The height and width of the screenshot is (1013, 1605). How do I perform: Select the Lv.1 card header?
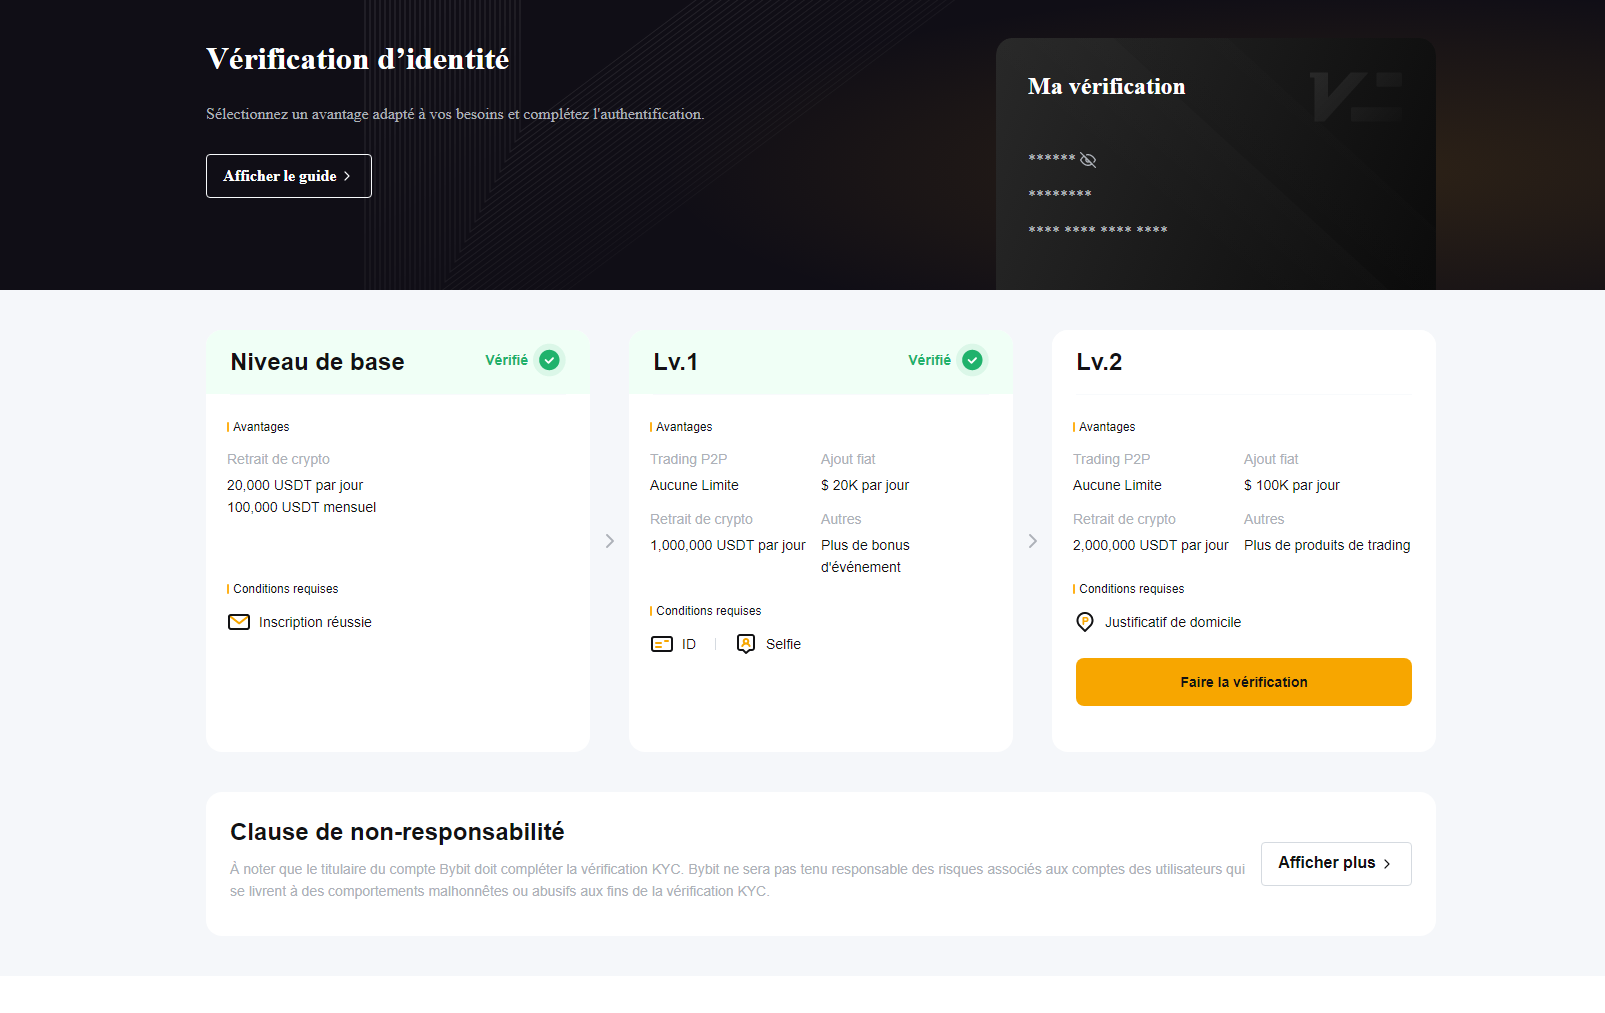pyautogui.click(x=676, y=362)
